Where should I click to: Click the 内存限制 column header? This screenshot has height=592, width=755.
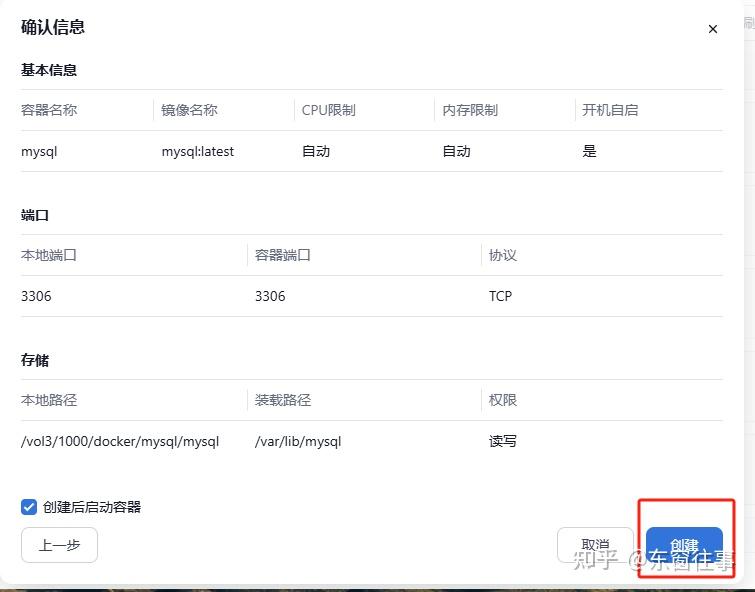[x=470, y=110]
